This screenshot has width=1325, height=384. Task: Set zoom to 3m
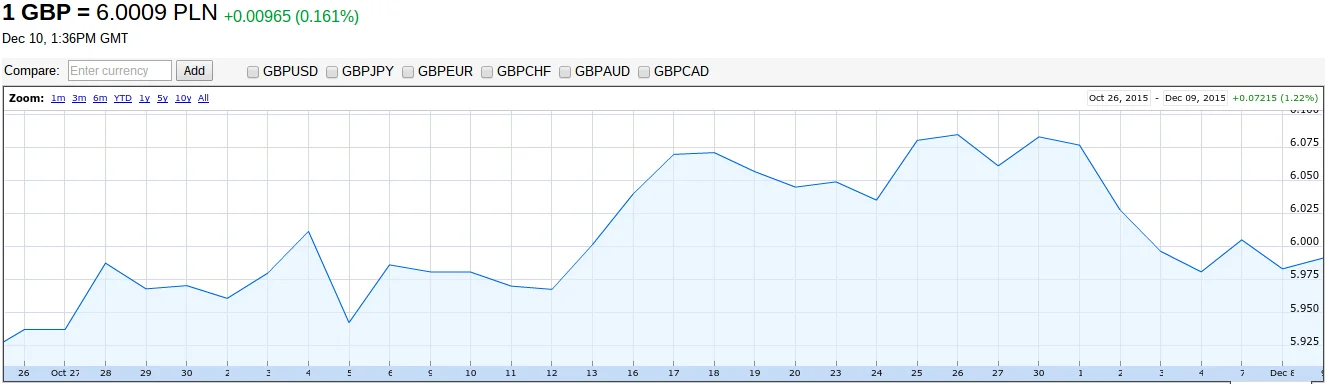tap(79, 99)
